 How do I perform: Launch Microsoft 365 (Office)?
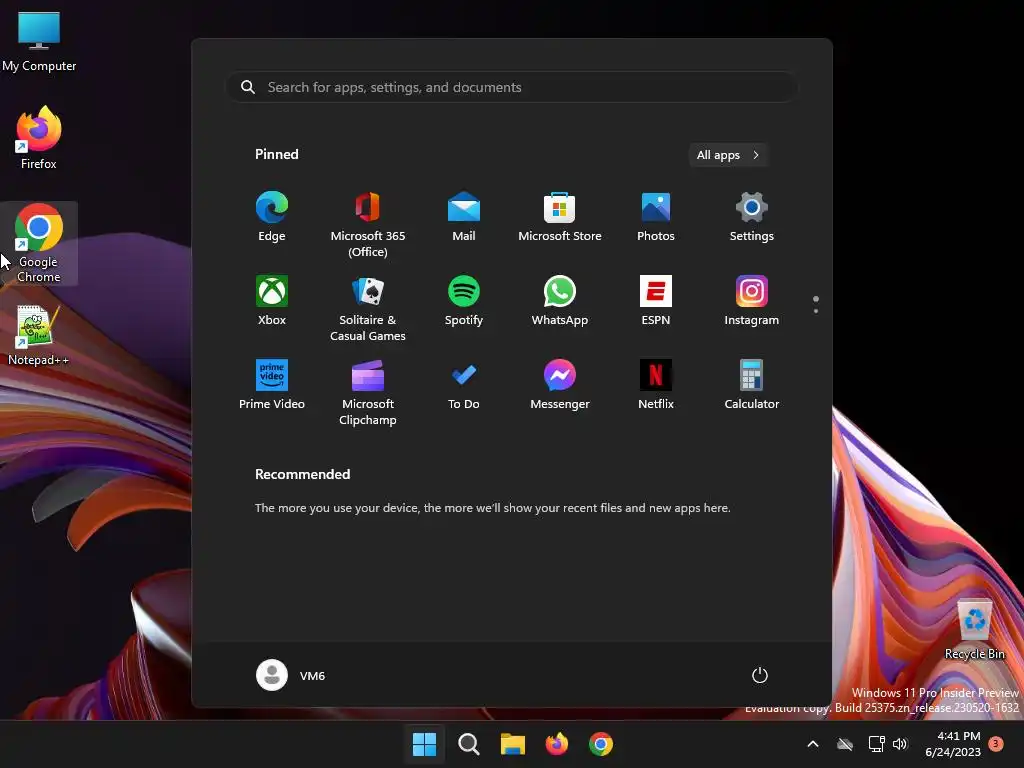pos(368,225)
